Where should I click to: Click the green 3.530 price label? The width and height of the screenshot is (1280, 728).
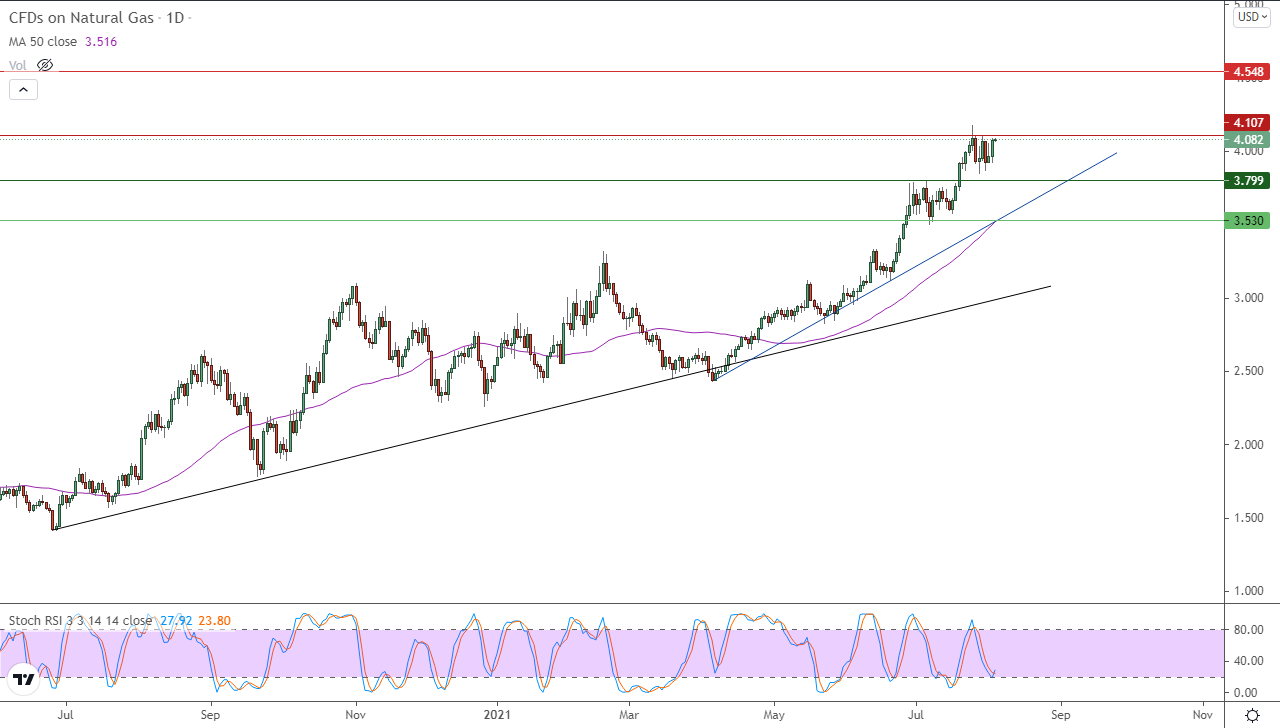[1247, 221]
